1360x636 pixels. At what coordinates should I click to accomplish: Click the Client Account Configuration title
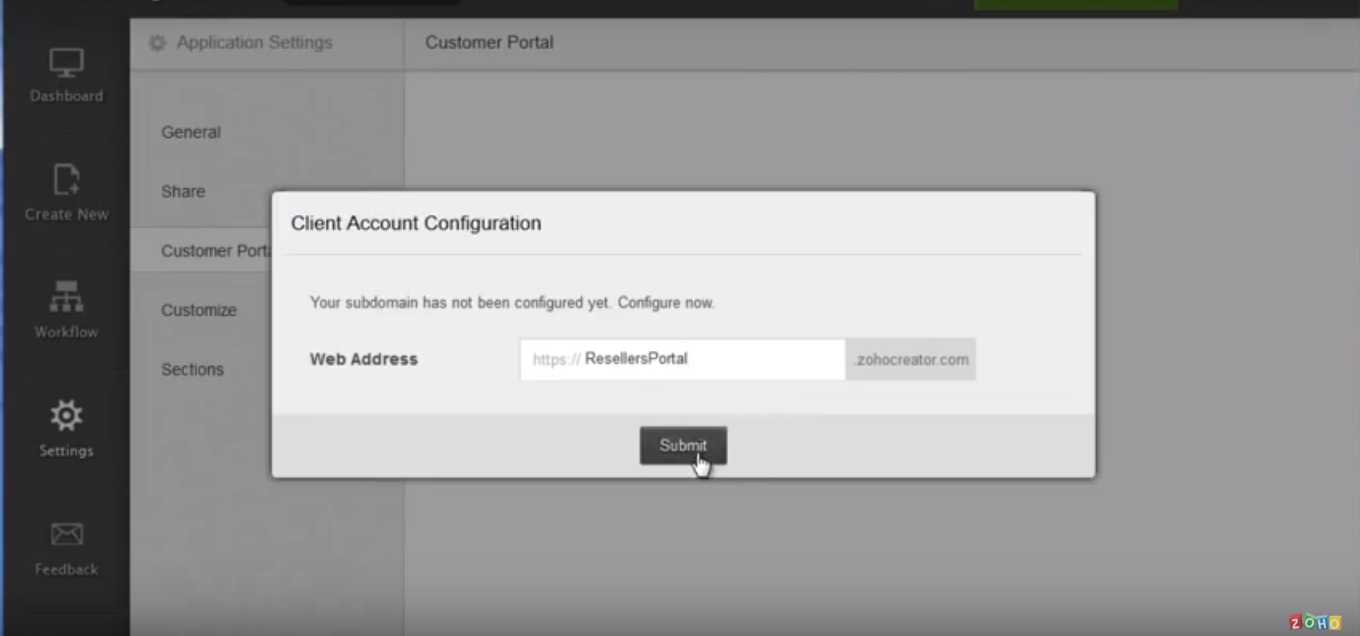(416, 223)
